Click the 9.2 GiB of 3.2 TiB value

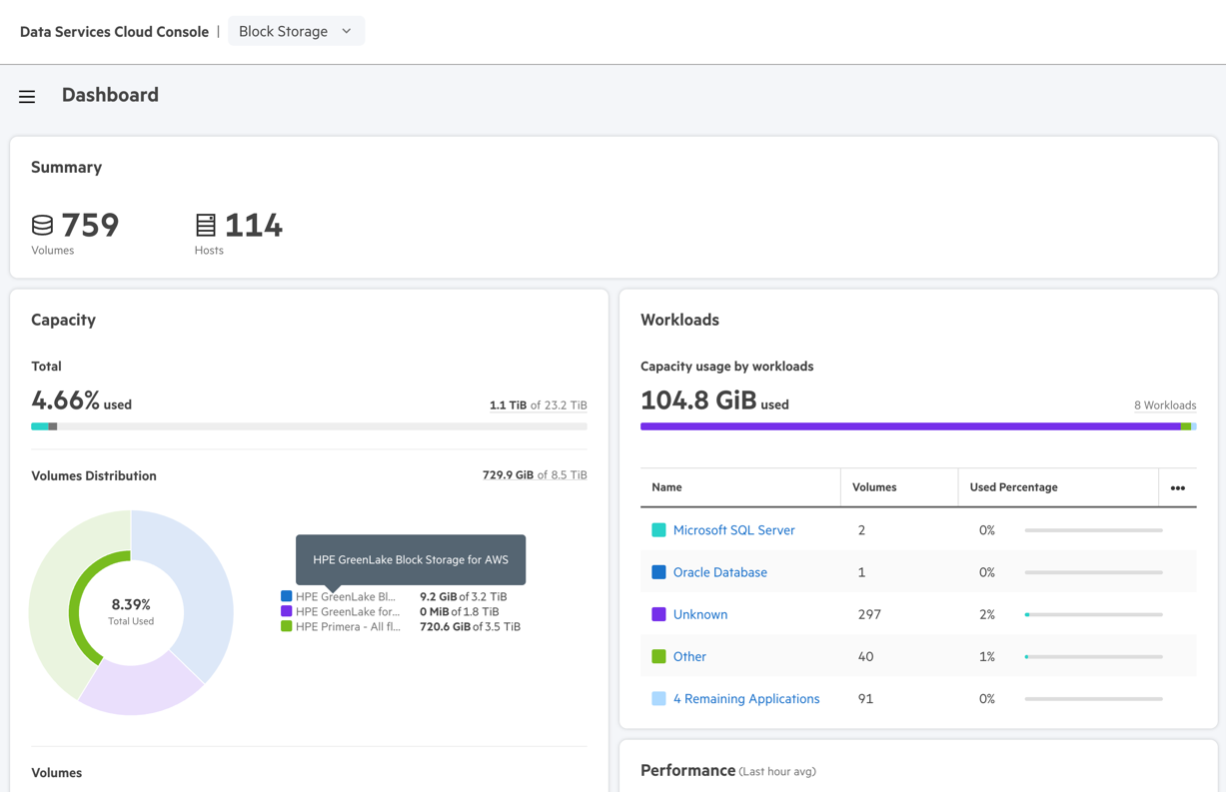[x=463, y=597]
